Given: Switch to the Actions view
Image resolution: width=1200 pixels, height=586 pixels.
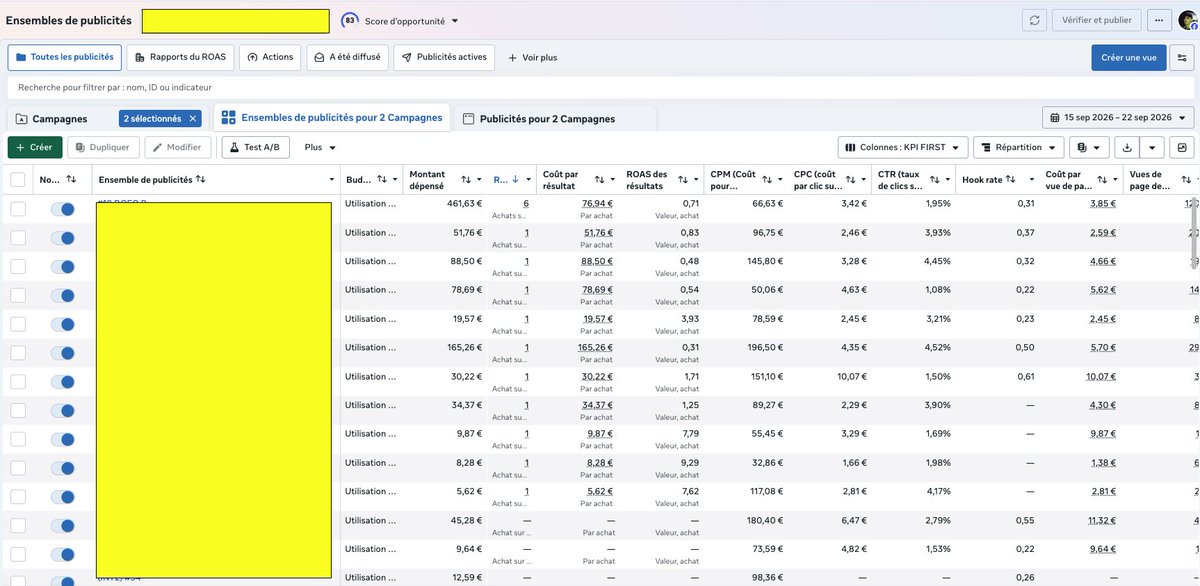Looking at the screenshot, I should [x=270, y=57].
